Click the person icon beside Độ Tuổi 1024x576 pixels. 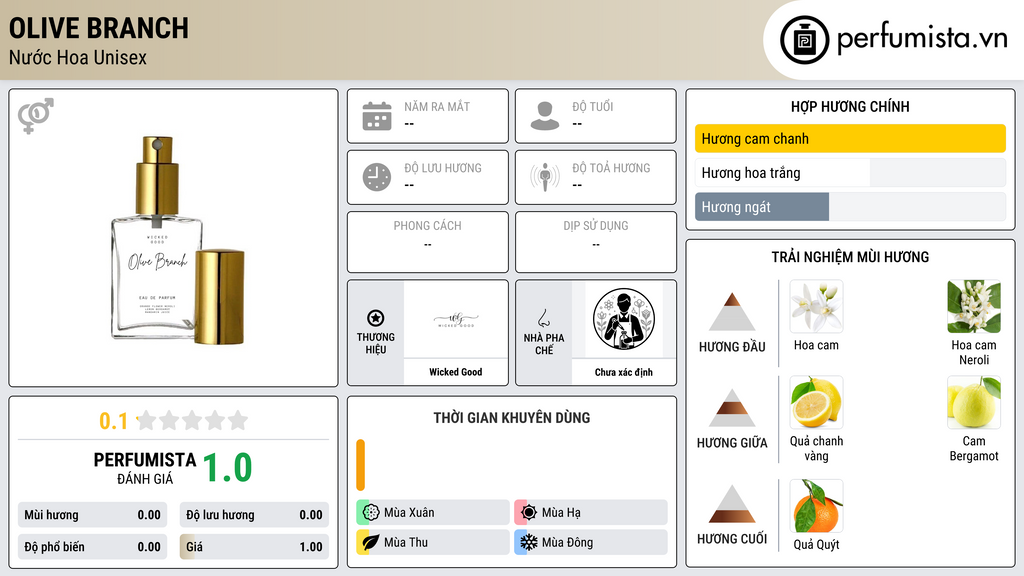click(x=545, y=116)
